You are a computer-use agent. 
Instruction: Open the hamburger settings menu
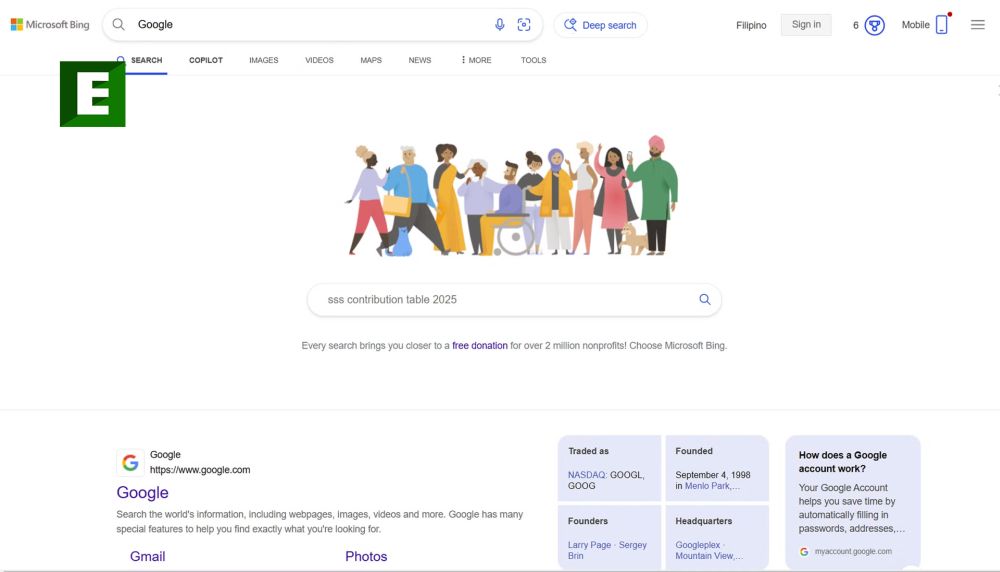[978, 25]
